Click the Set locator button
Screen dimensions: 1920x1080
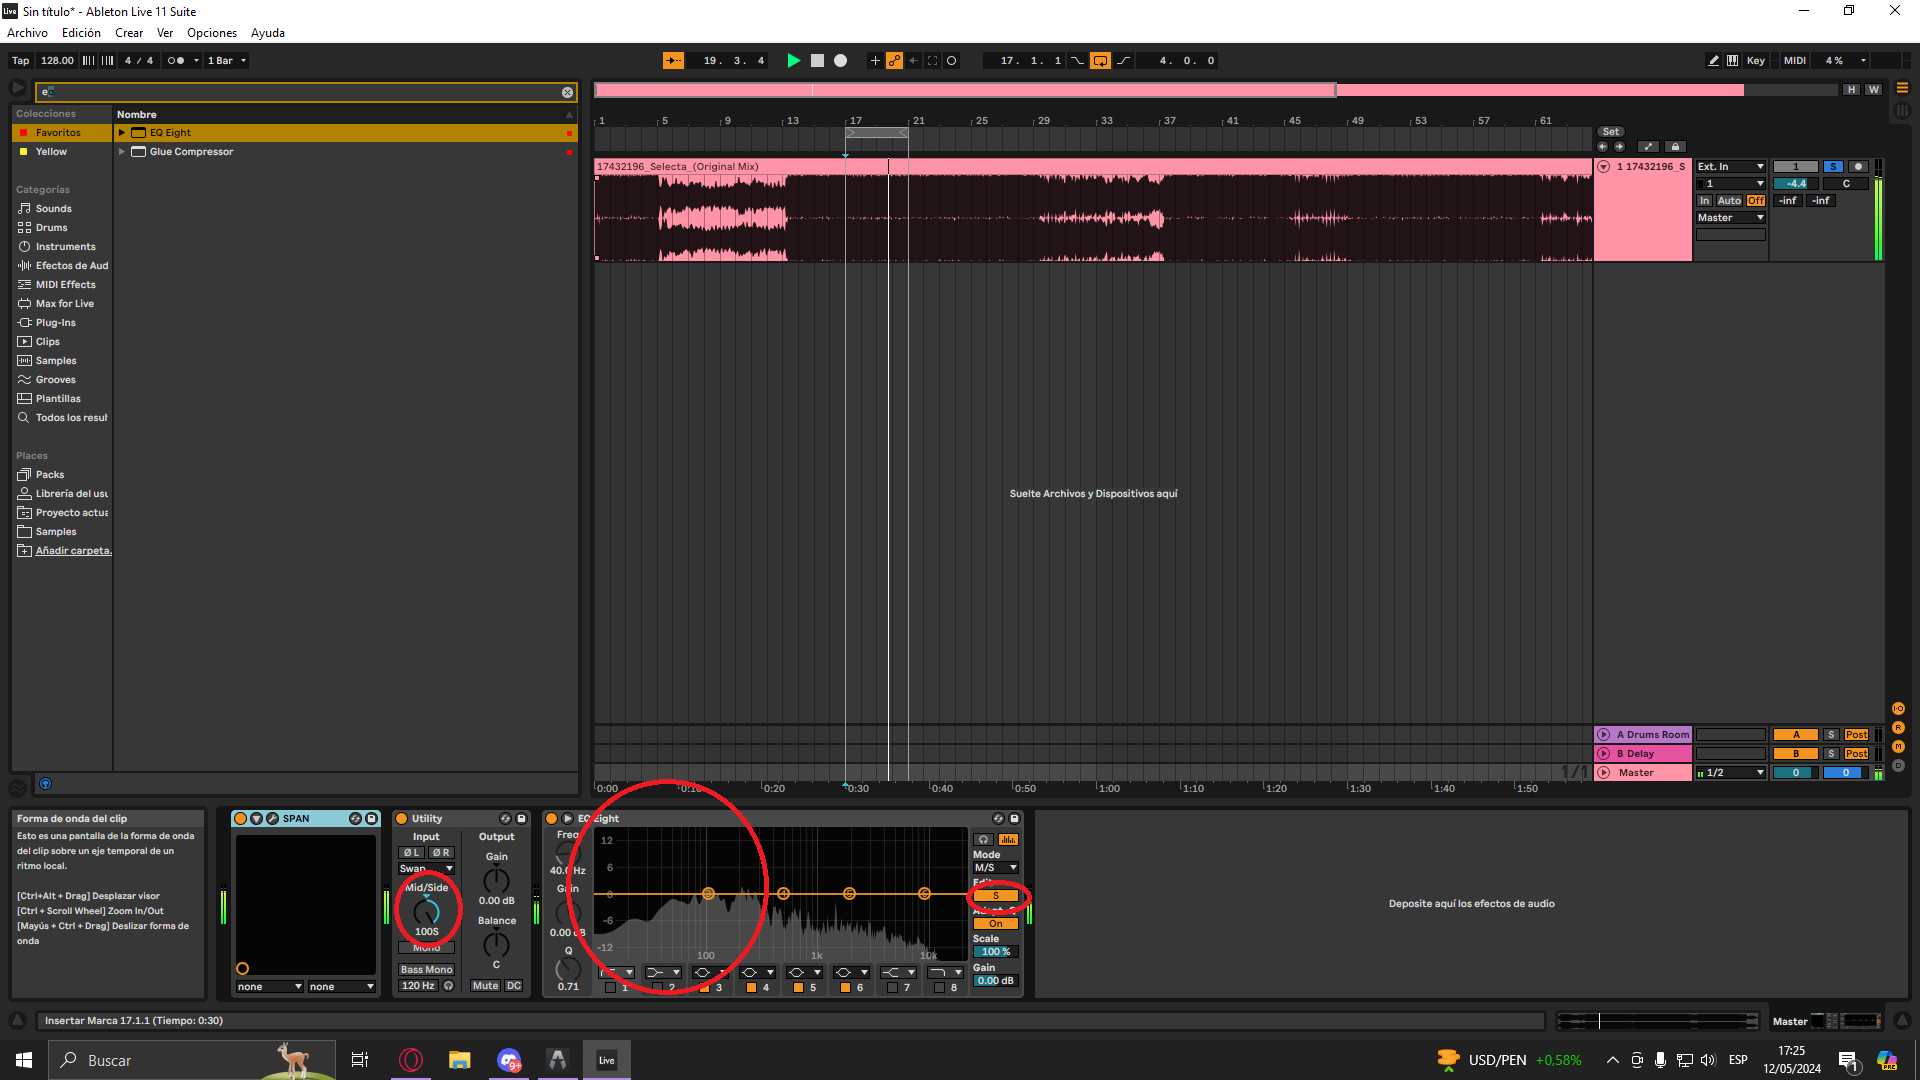point(1611,132)
